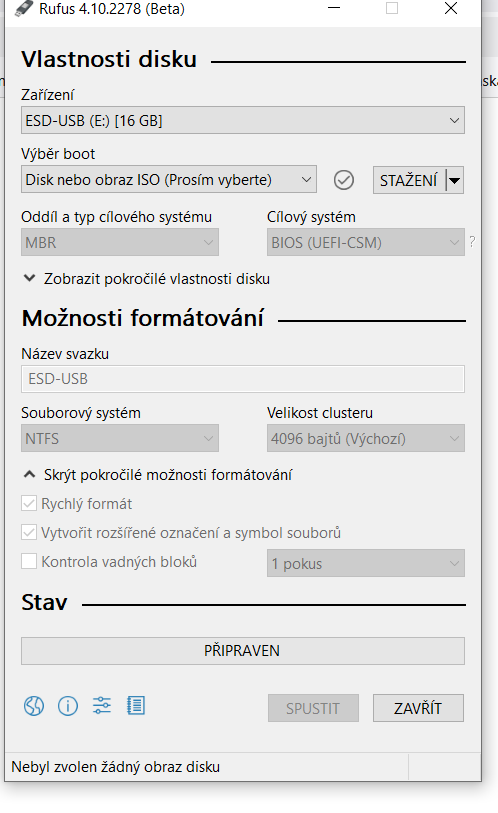Click the ZAVŘÍT button
Image resolution: width=498 pixels, height=813 pixels.
(418, 708)
